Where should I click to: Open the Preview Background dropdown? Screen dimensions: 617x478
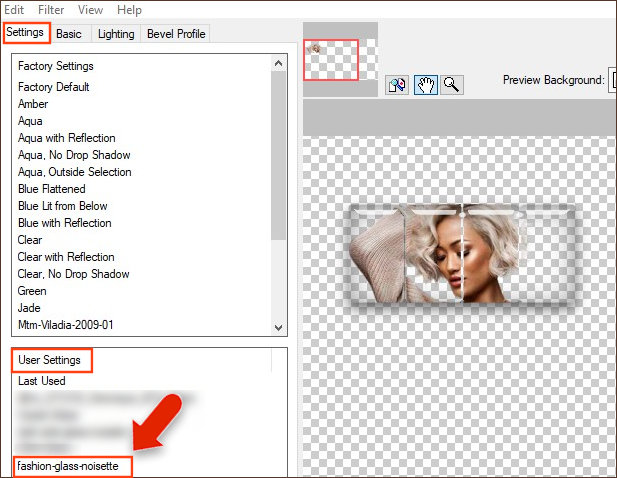tap(612, 80)
